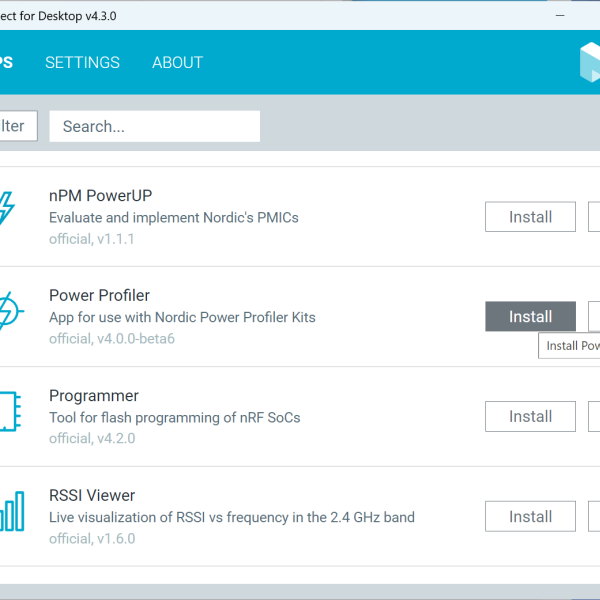The width and height of the screenshot is (600, 600).
Task: Click the Search apps input field
Action: (155, 126)
